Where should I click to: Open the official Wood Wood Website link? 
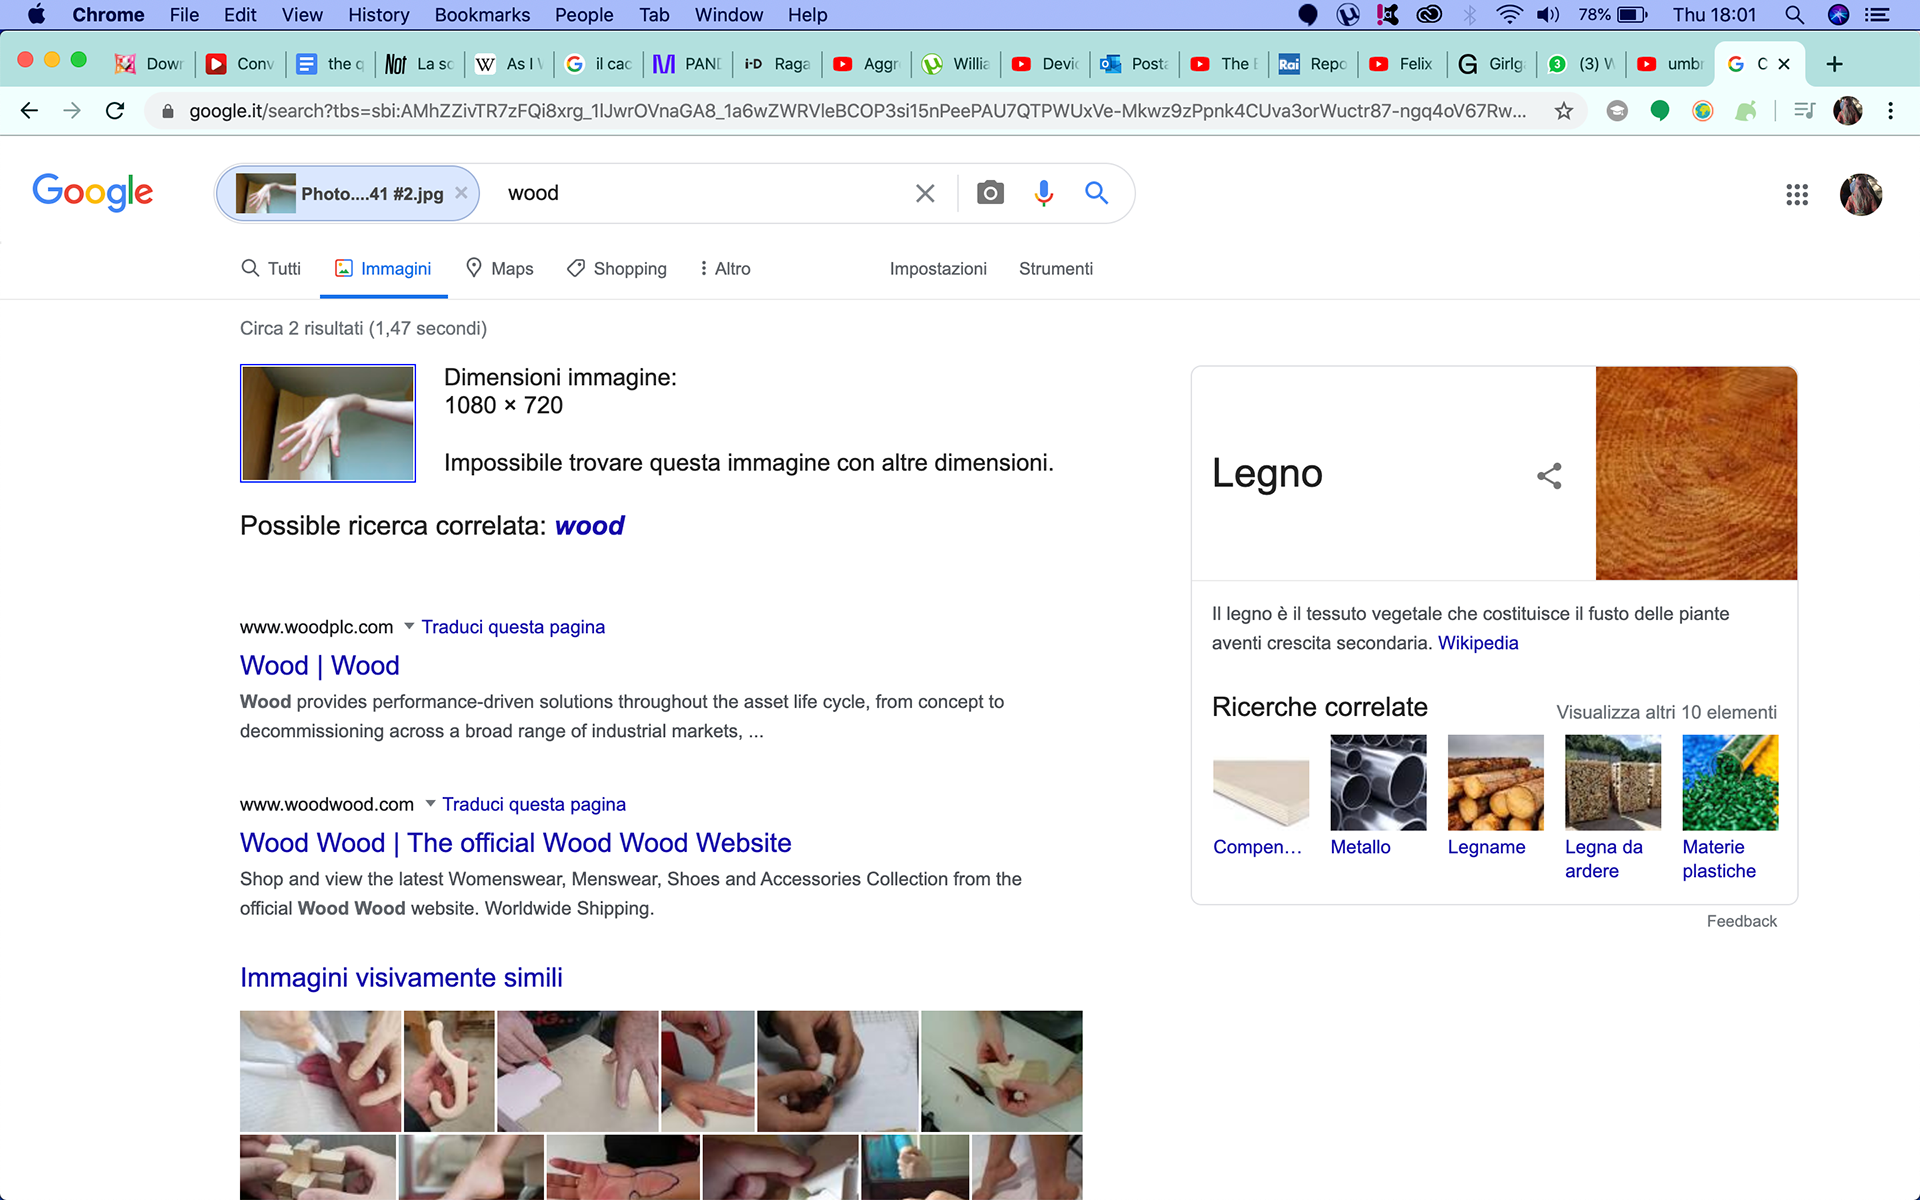516,843
